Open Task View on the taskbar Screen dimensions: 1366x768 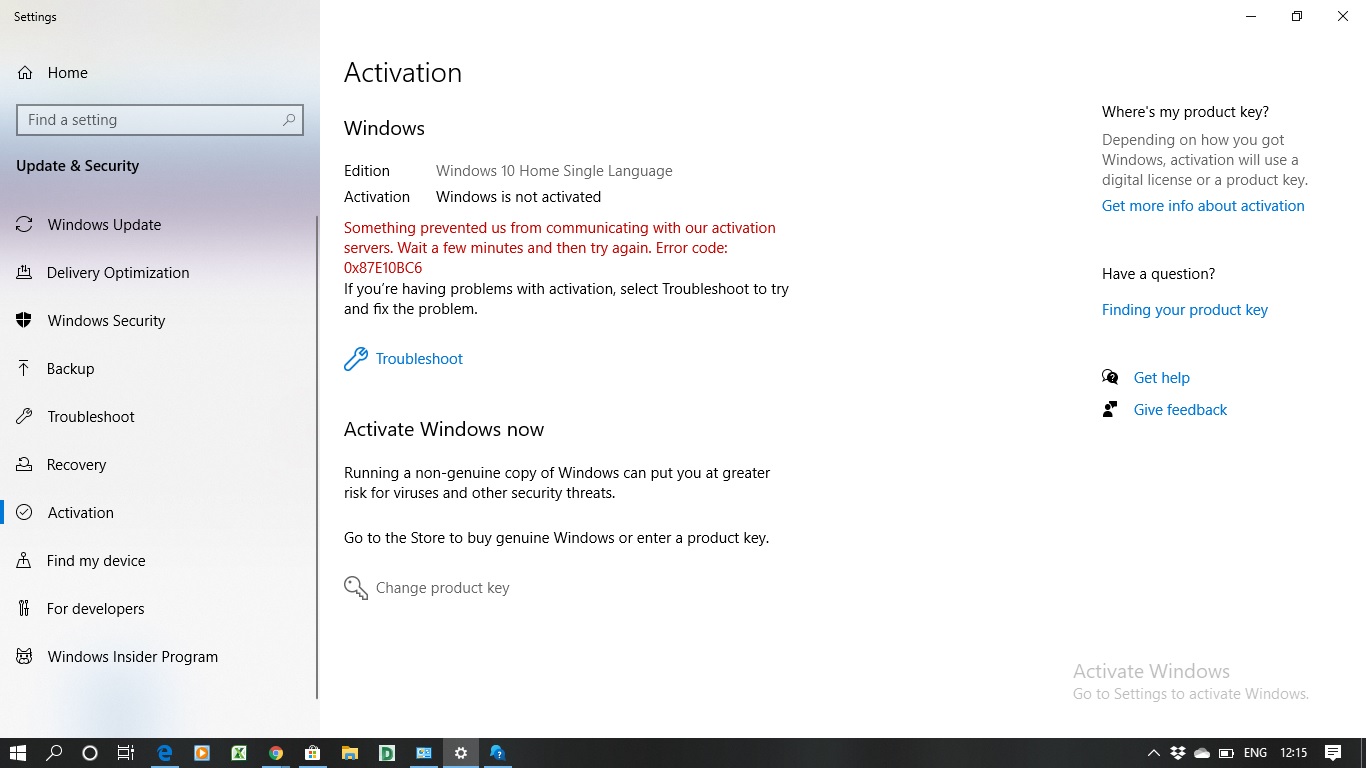pyautogui.click(x=126, y=753)
